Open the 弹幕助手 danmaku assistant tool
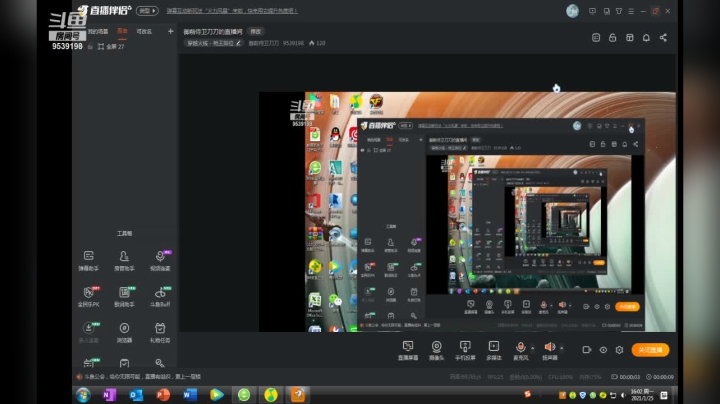Image resolution: width=720 pixels, height=404 pixels. point(89,260)
